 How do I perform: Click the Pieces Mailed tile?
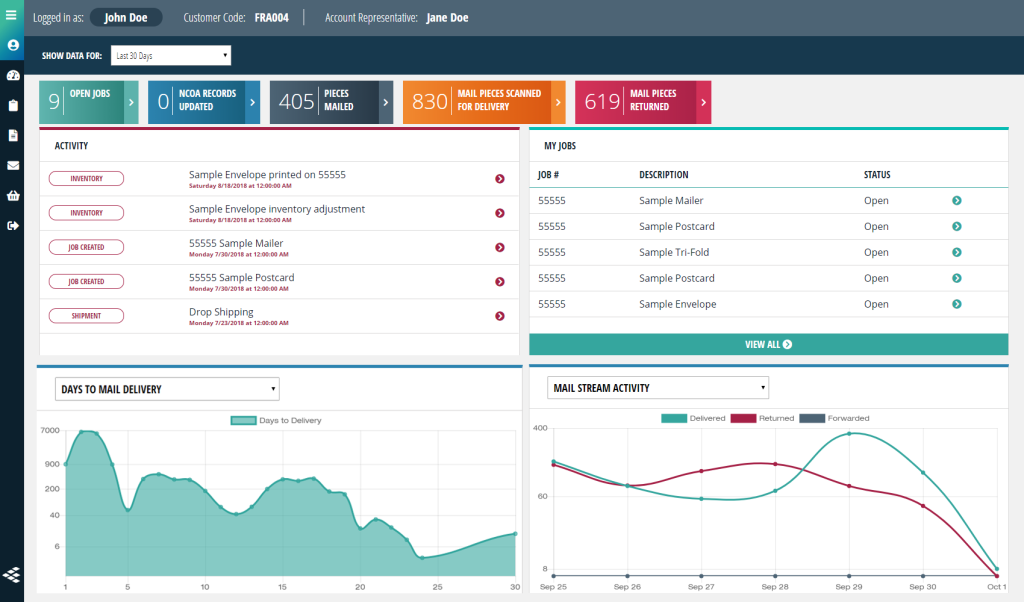point(331,102)
